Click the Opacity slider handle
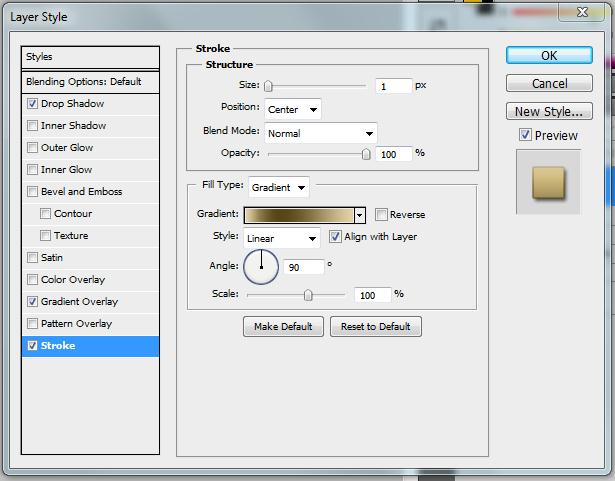 click(x=366, y=154)
